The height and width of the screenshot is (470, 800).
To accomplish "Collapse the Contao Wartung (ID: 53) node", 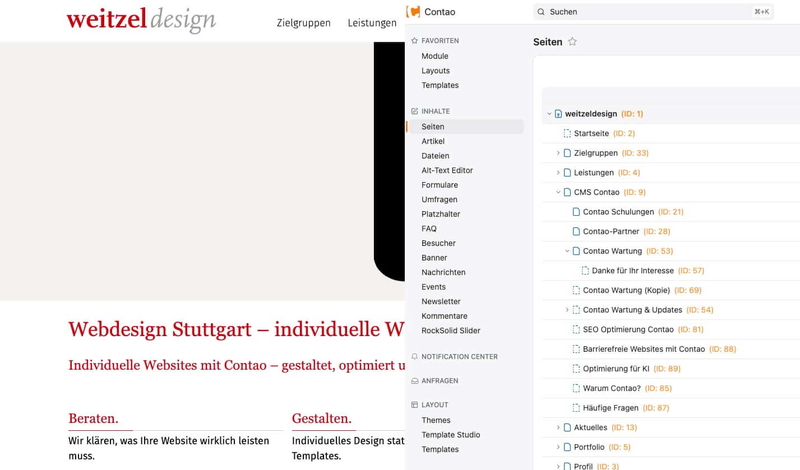I will pos(567,251).
